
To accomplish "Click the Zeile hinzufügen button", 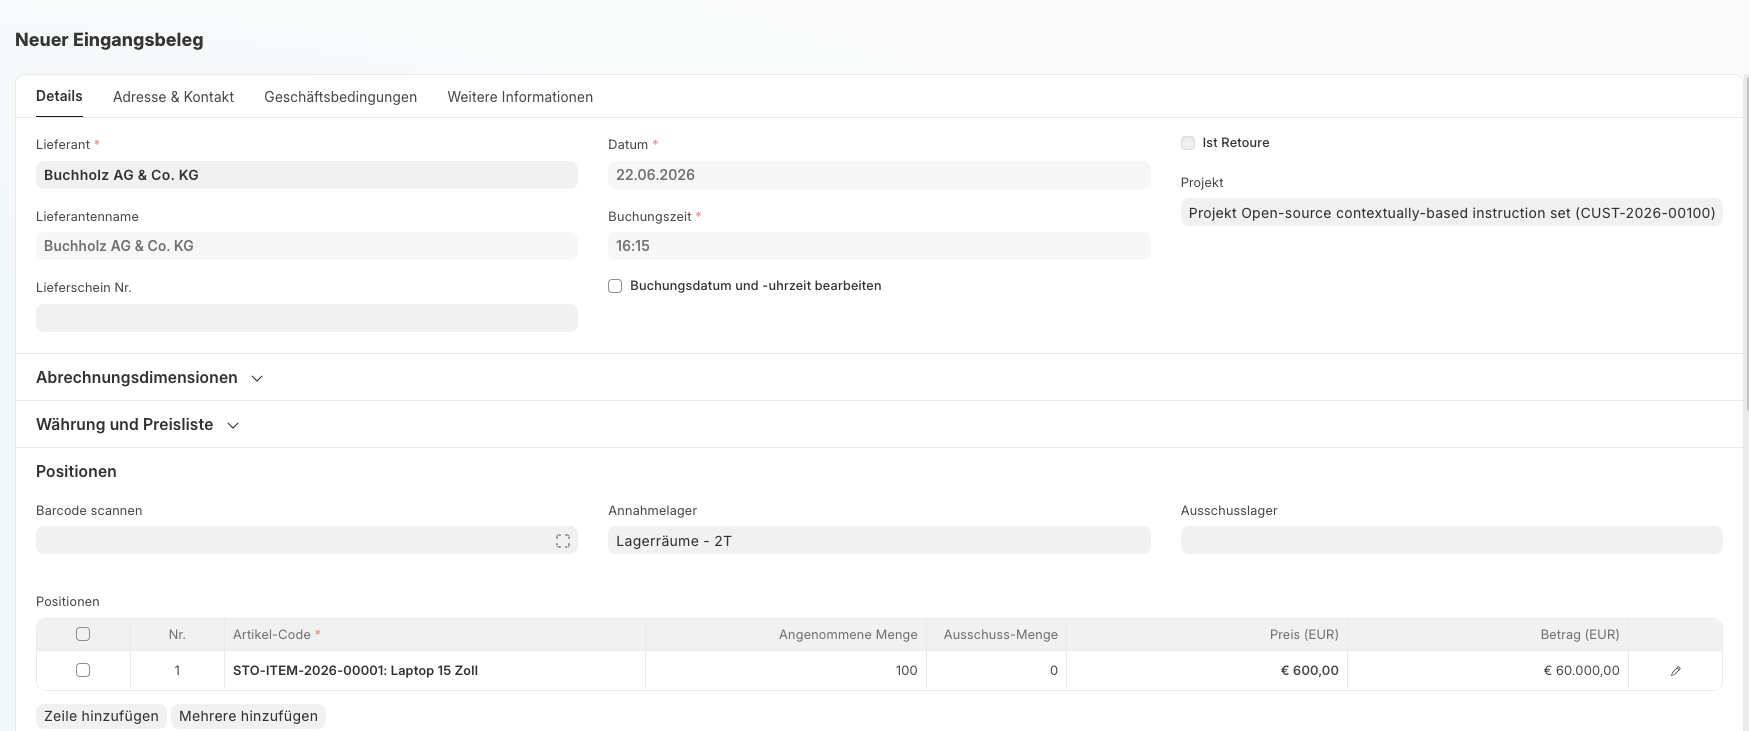I will [101, 716].
